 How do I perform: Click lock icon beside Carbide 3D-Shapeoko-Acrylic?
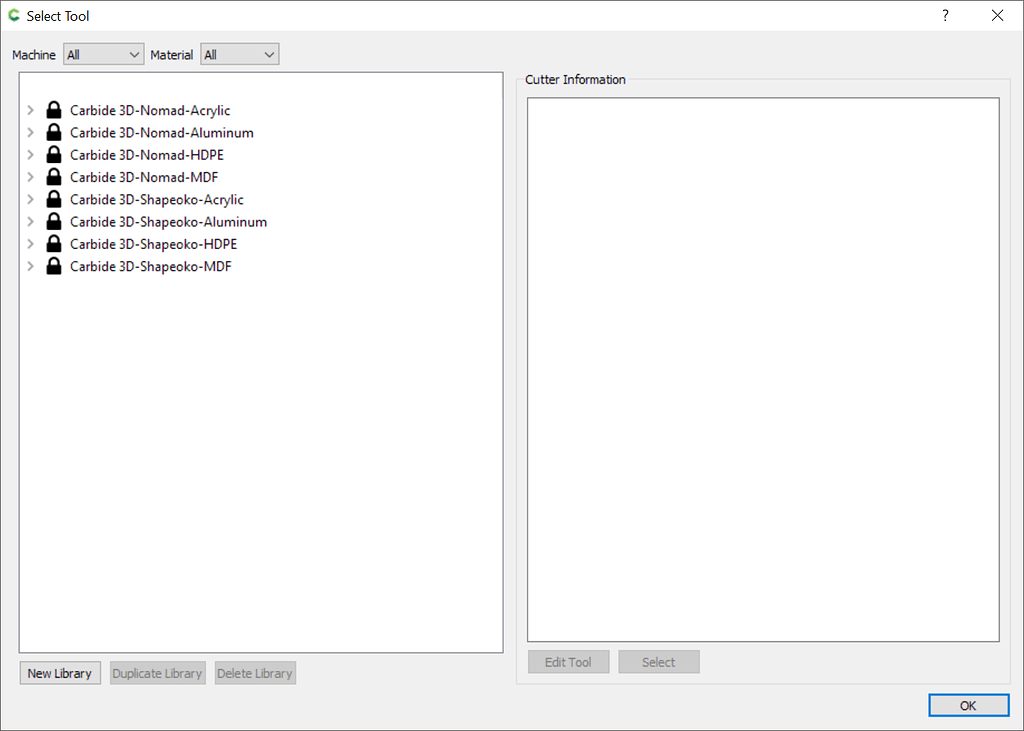[54, 199]
